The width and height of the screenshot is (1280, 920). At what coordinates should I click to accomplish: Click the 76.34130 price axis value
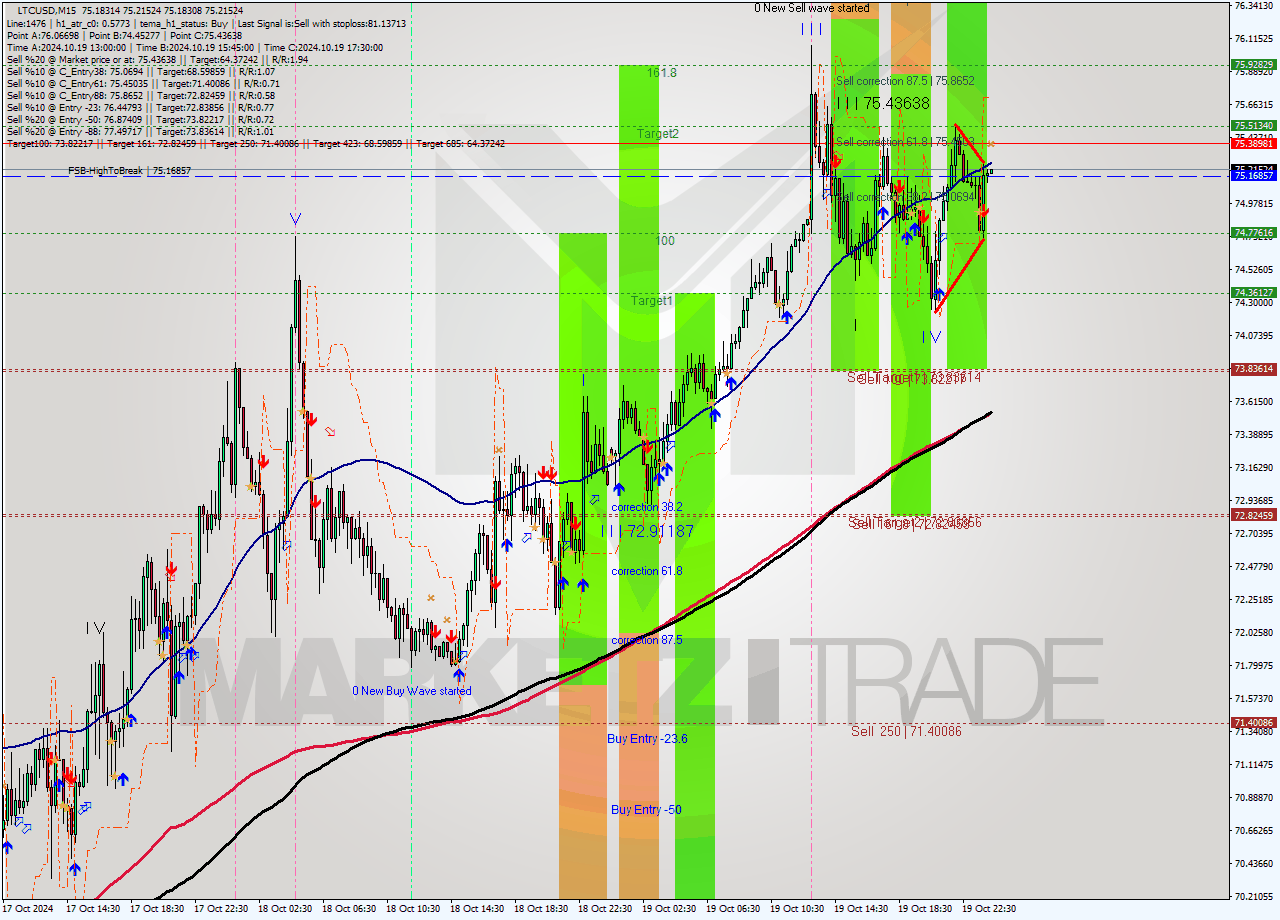pos(1253,6)
